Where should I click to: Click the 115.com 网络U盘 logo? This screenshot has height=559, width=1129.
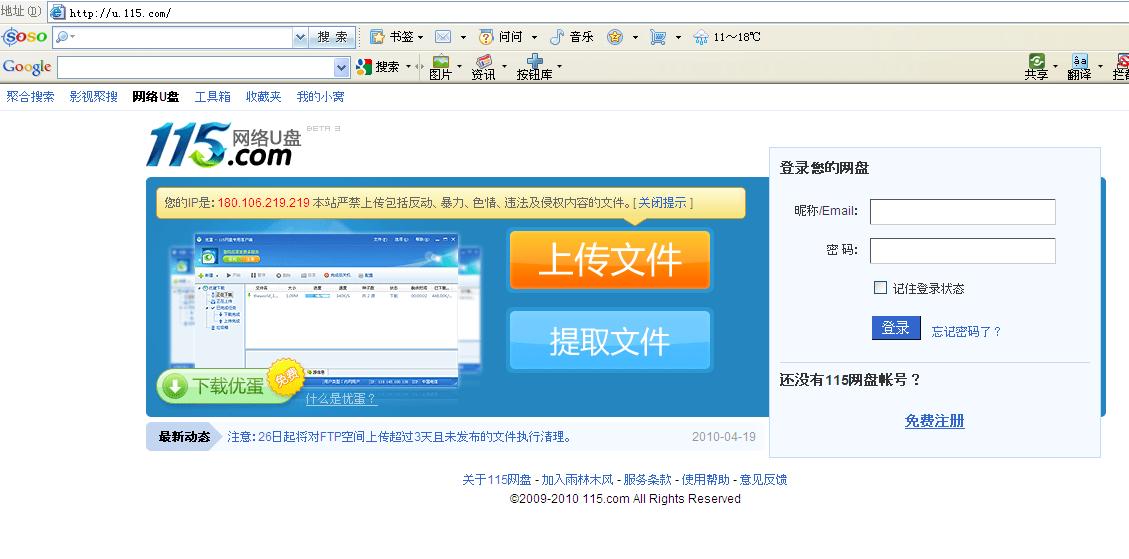pyautogui.click(x=224, y=144)
